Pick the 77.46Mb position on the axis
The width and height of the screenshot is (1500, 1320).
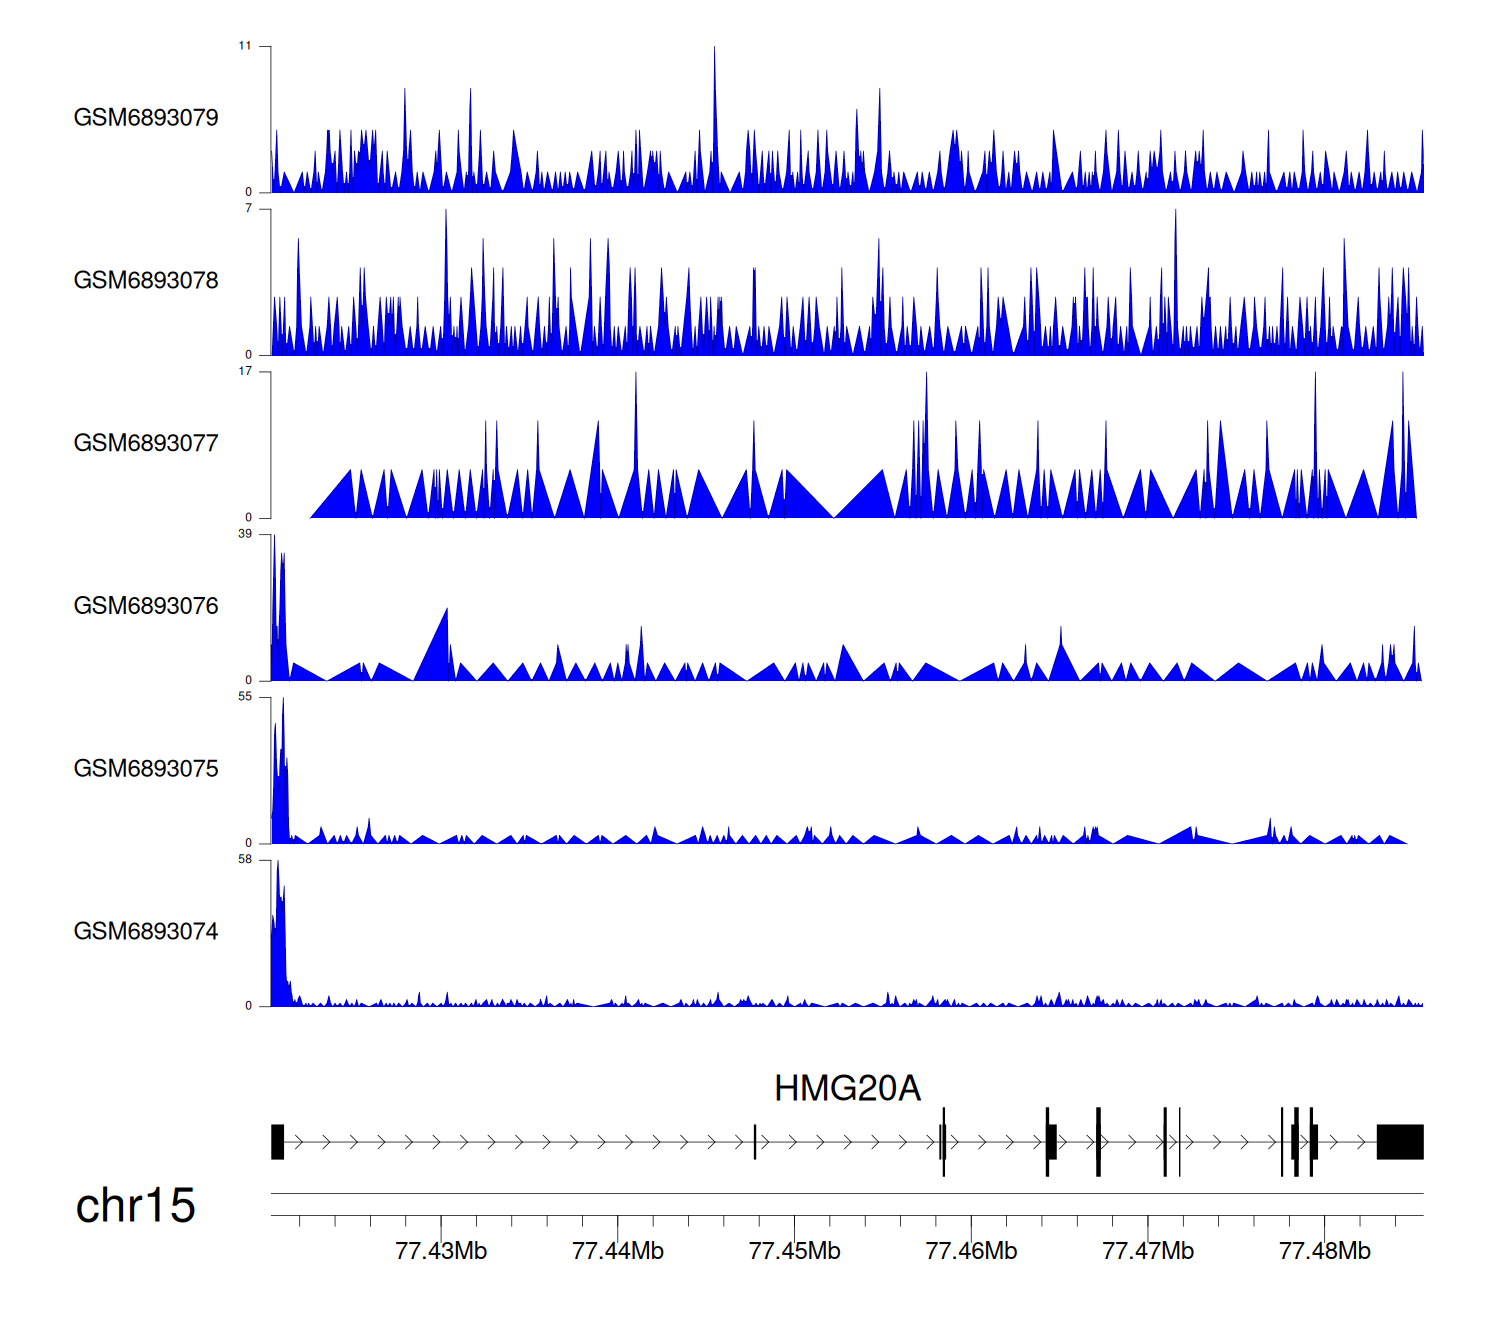(971, 1251)
